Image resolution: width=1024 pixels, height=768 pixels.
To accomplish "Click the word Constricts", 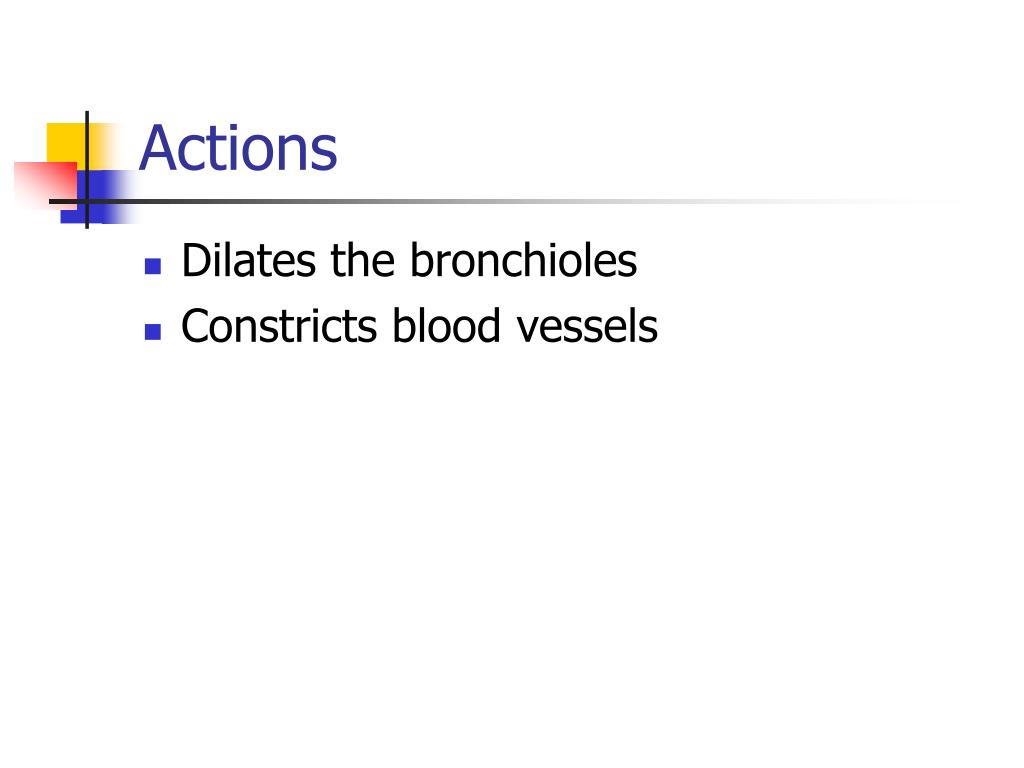I will 279,326.
